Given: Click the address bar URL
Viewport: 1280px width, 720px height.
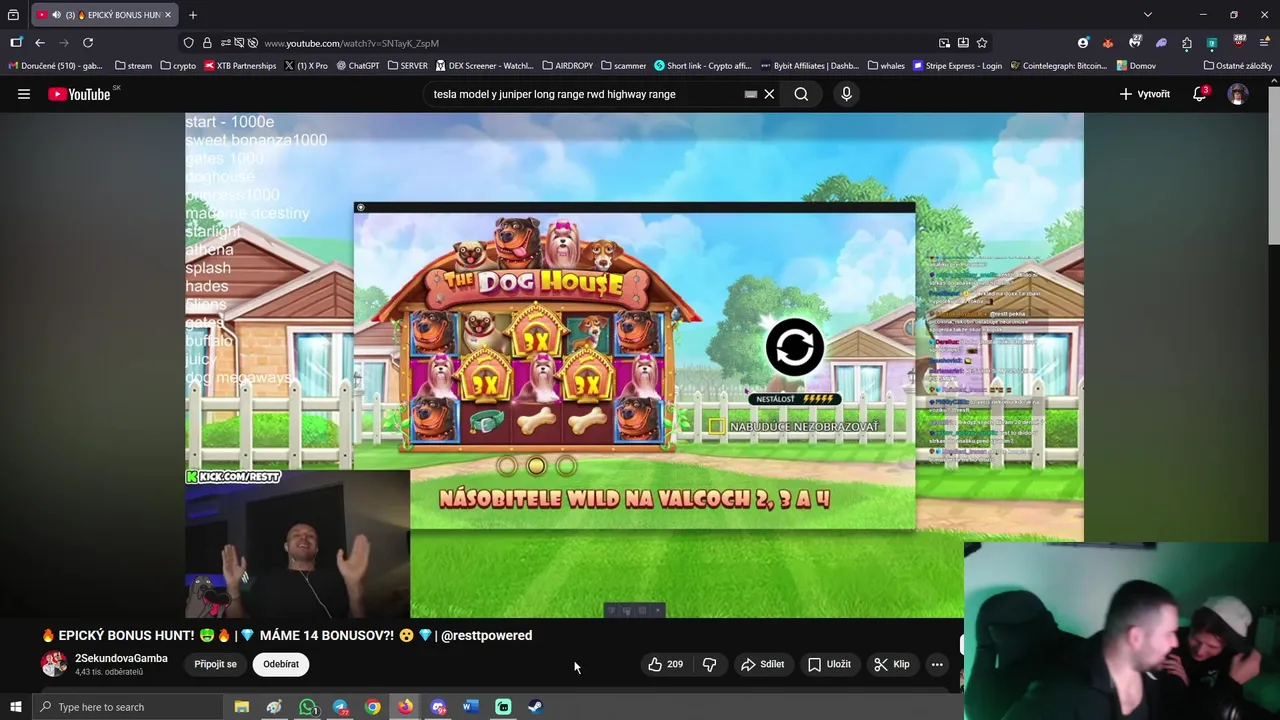Looking at the screenshot, I should point(351,43).
